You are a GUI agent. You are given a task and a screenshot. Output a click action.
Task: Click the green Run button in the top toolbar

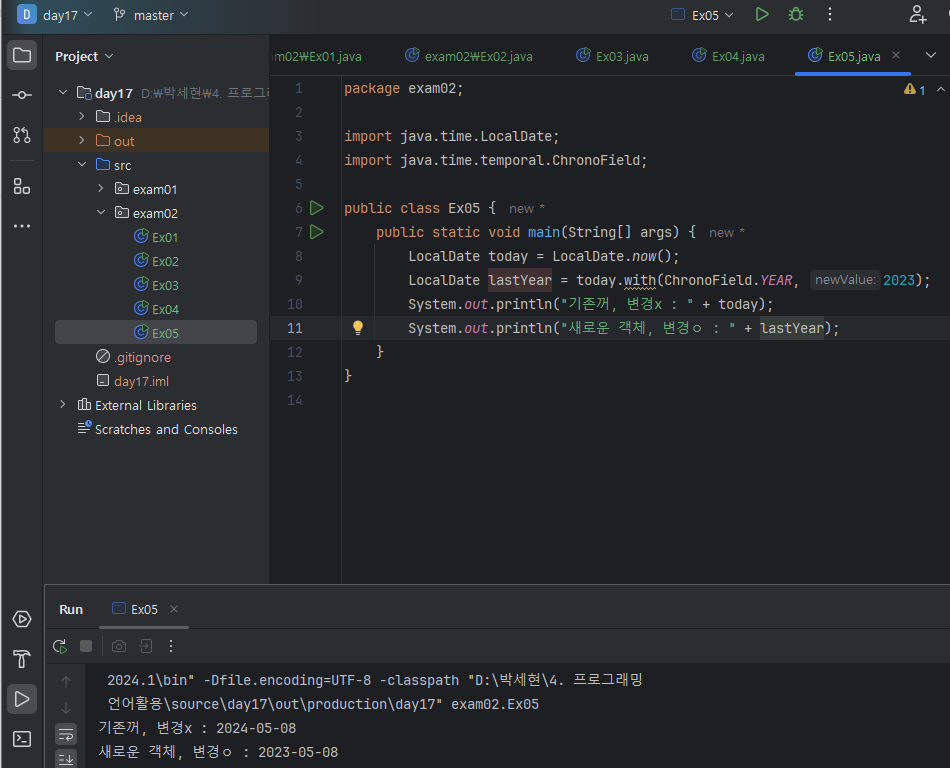tap(762, 15)
